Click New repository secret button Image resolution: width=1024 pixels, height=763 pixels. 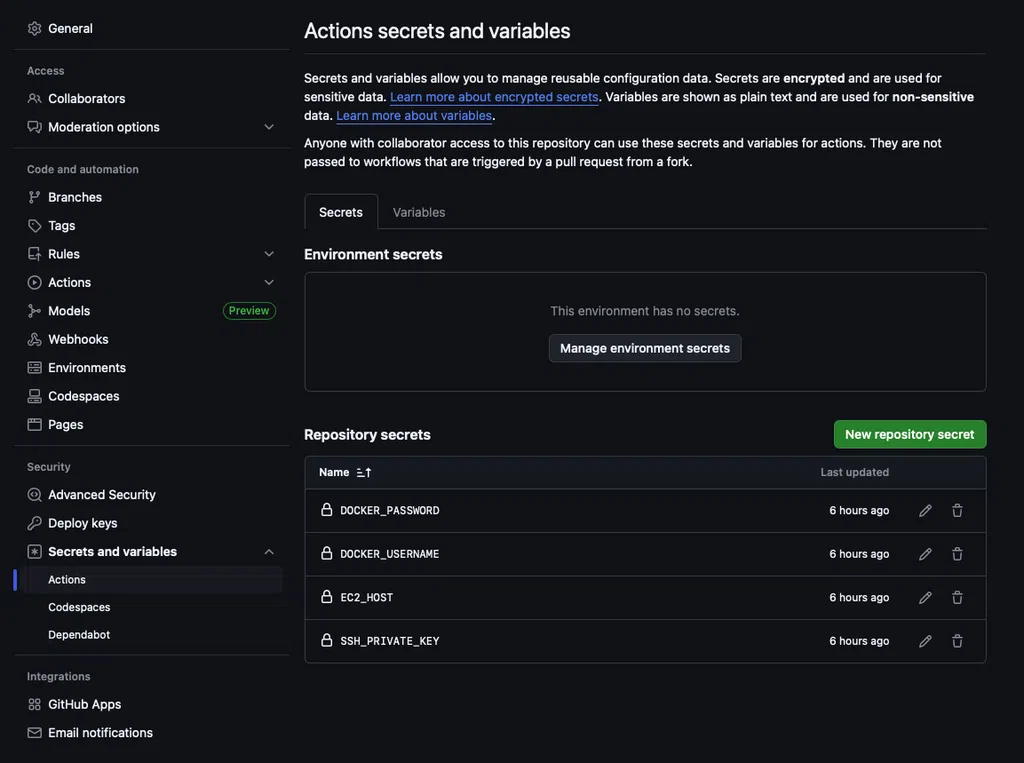(x=910, y=434)
